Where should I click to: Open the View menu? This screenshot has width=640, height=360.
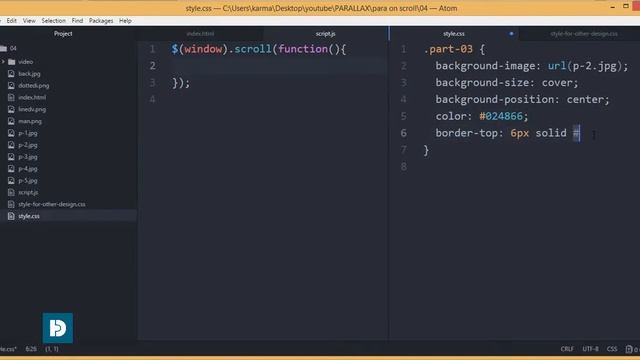click(x=29, y=20)
